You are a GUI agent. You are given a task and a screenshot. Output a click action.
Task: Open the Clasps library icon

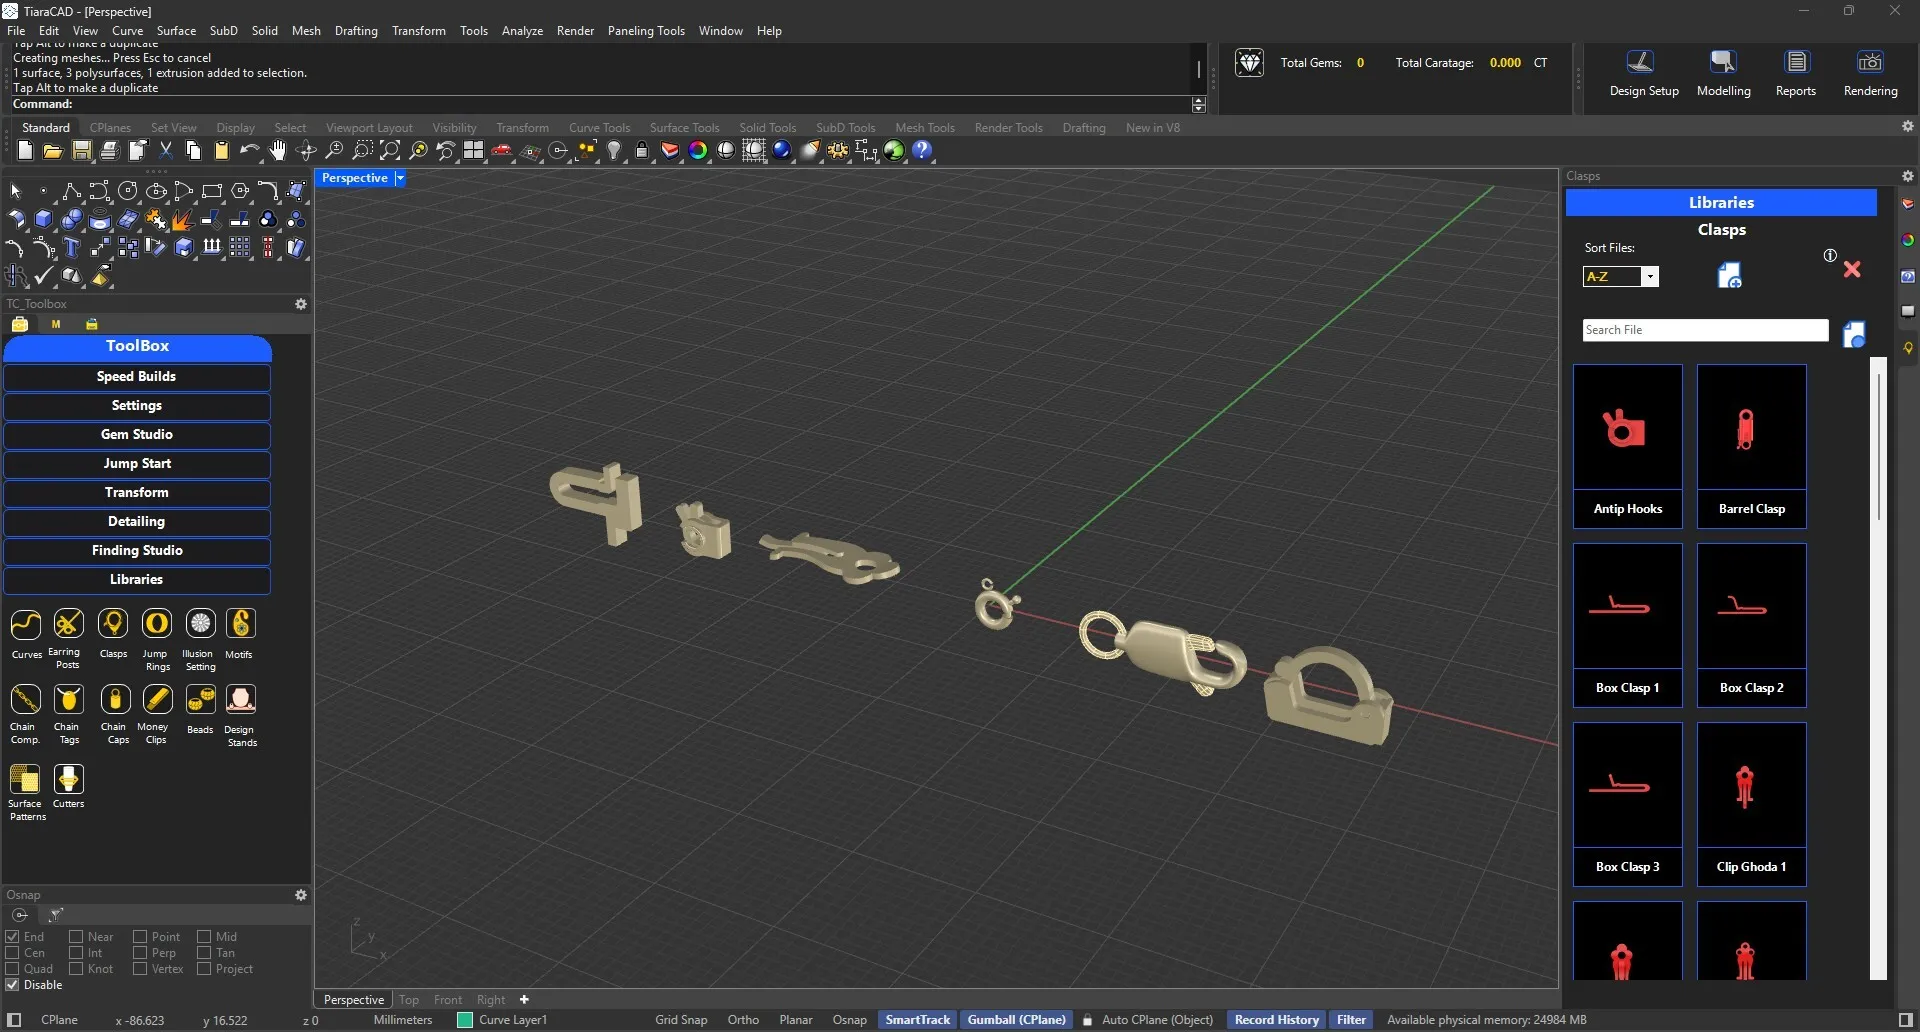tap(113, 625)
